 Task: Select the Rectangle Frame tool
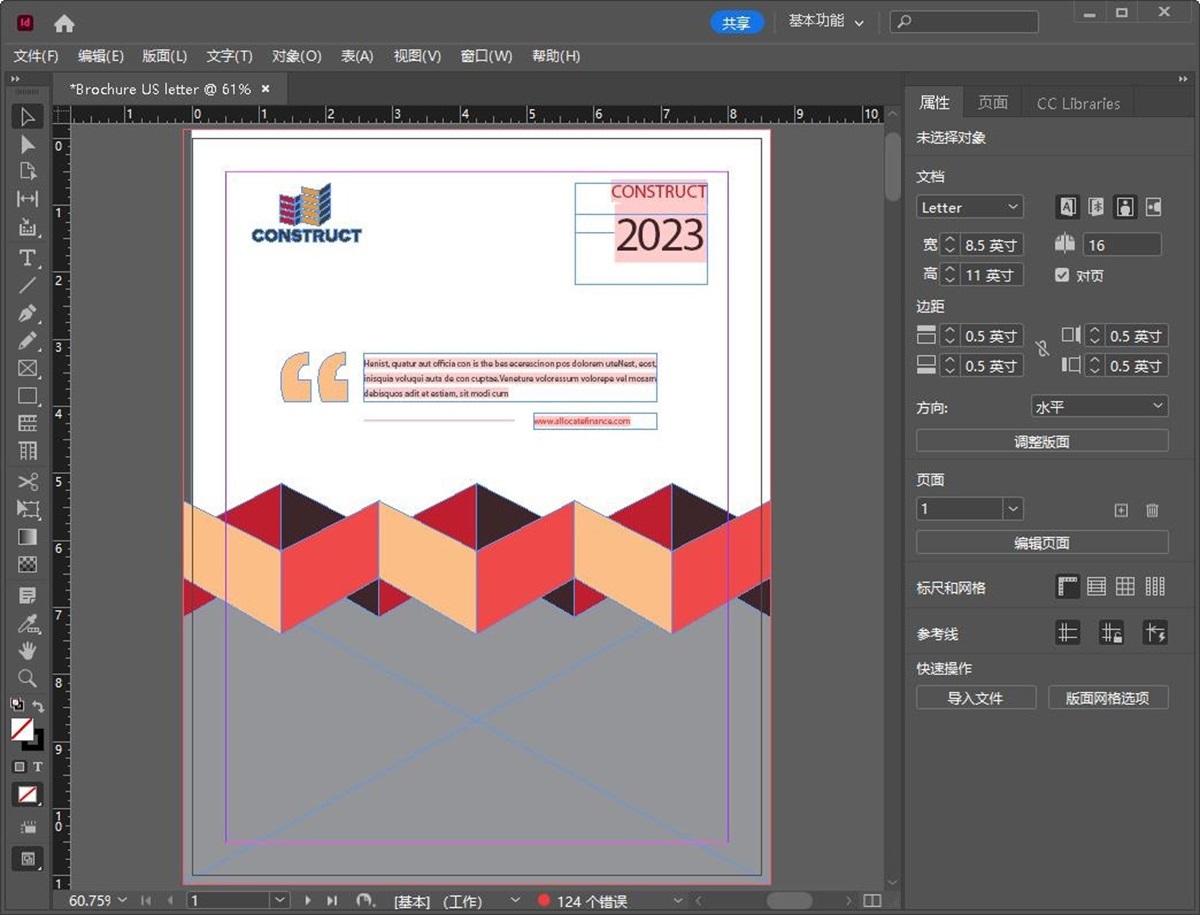pyautogui.click(x=28, y=369)
